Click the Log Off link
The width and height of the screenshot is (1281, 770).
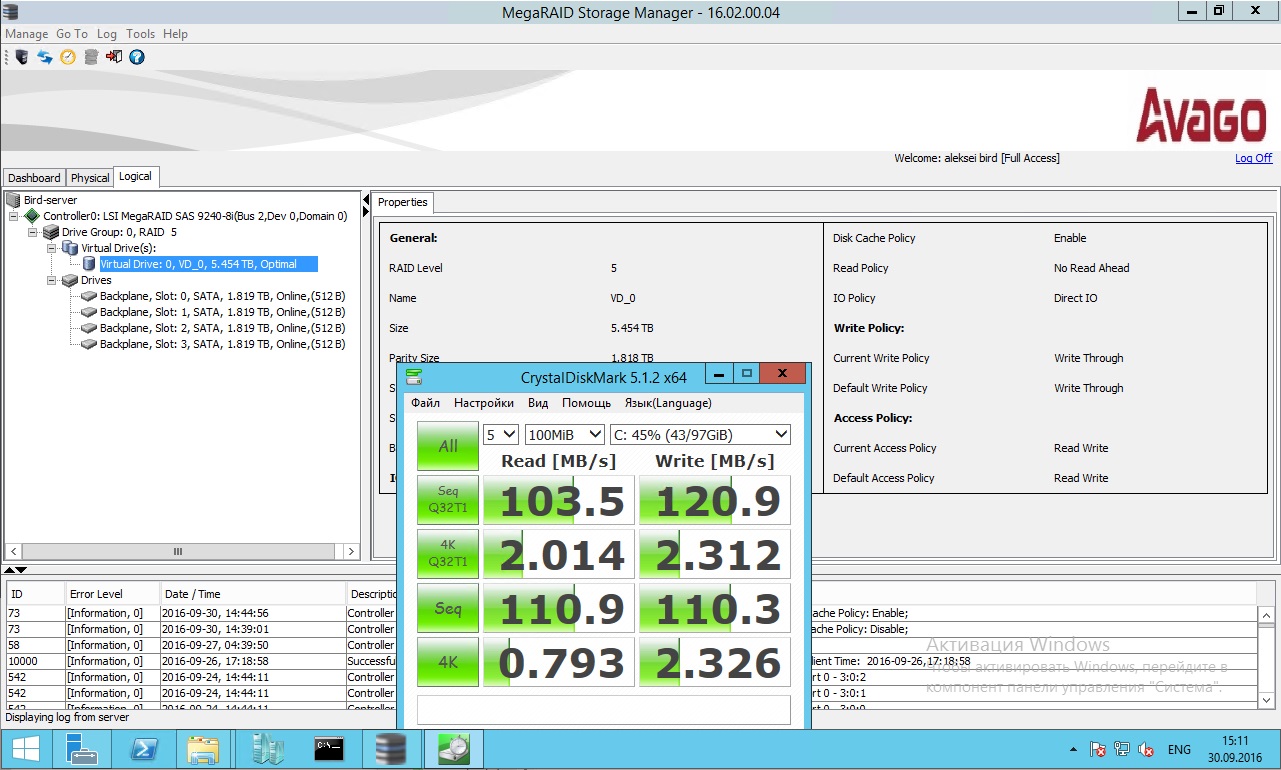[1253, 158]
